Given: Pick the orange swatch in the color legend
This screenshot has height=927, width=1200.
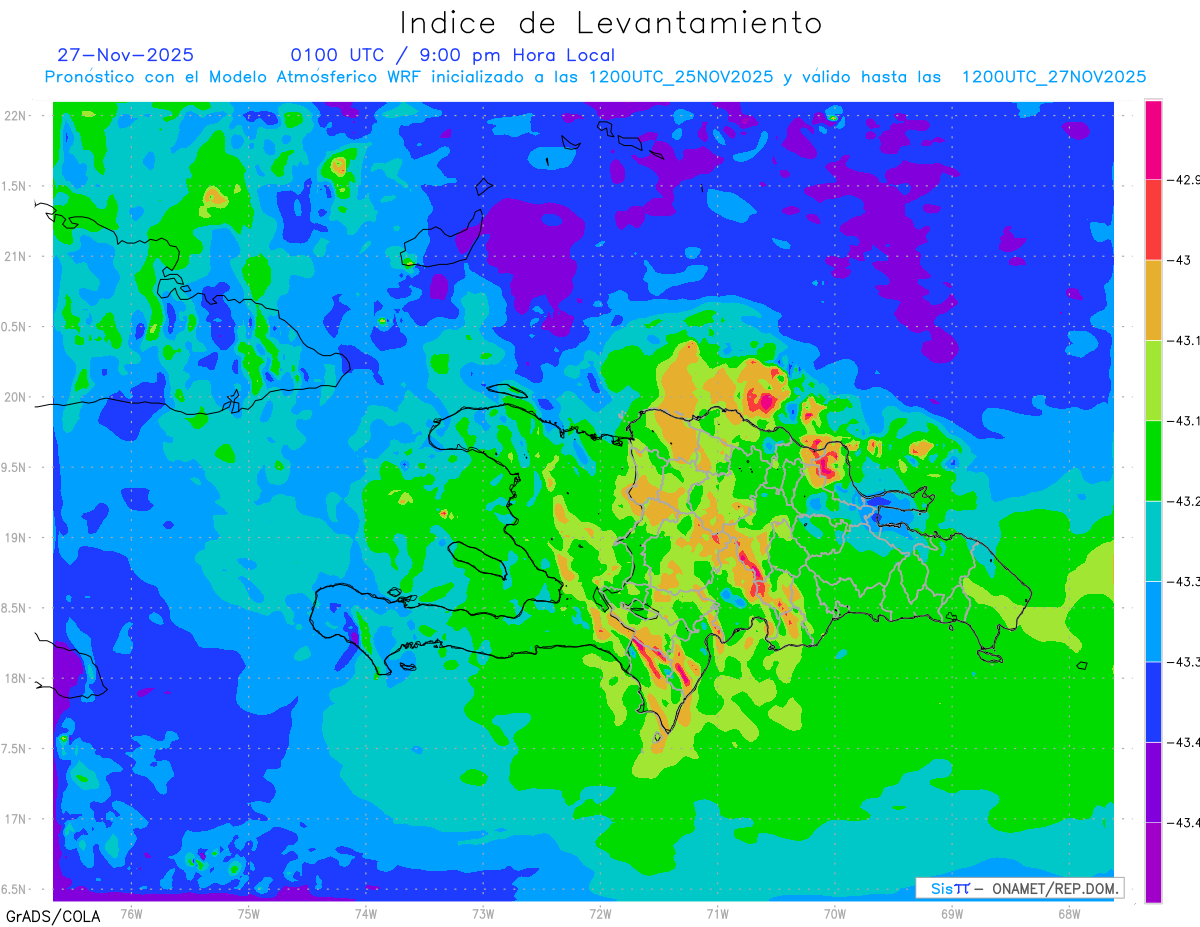Looking at the screenshot, I should (x=1153, y=300).
